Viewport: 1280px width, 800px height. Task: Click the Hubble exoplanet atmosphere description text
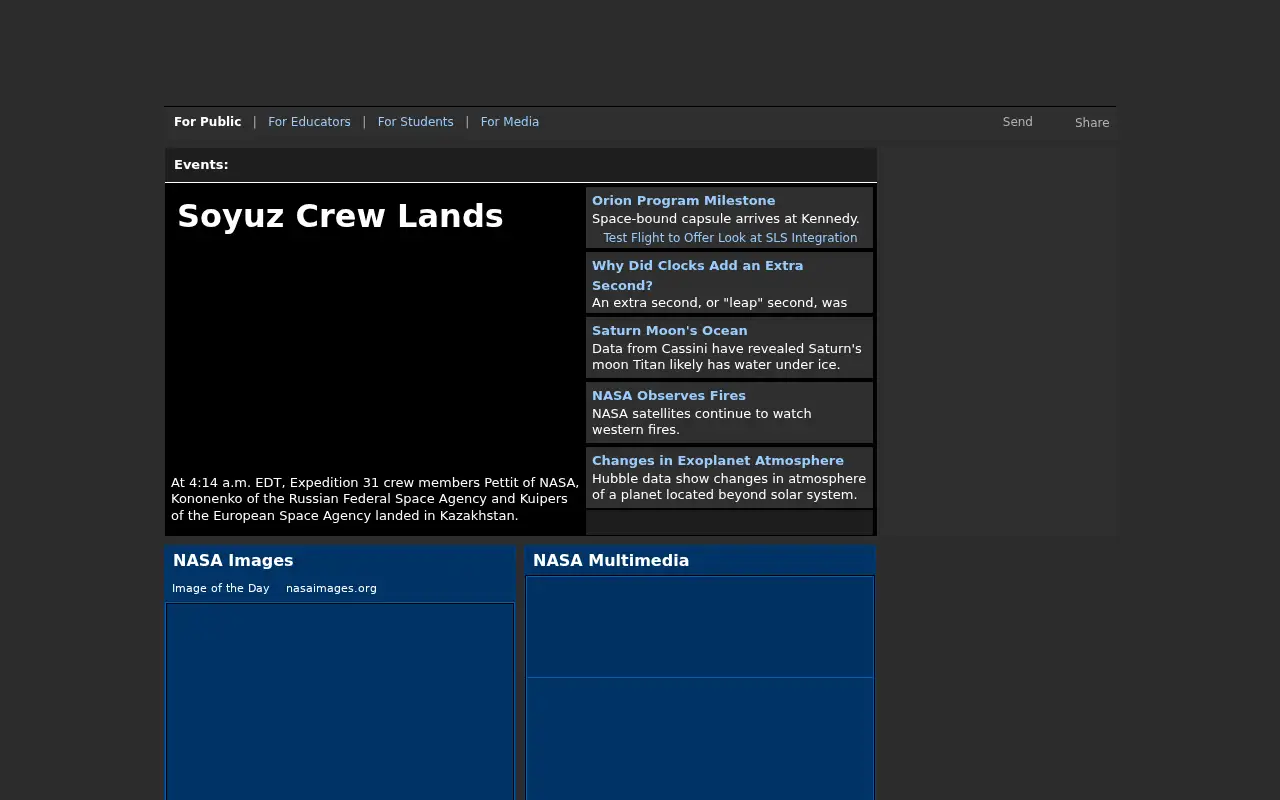[729, 487]
